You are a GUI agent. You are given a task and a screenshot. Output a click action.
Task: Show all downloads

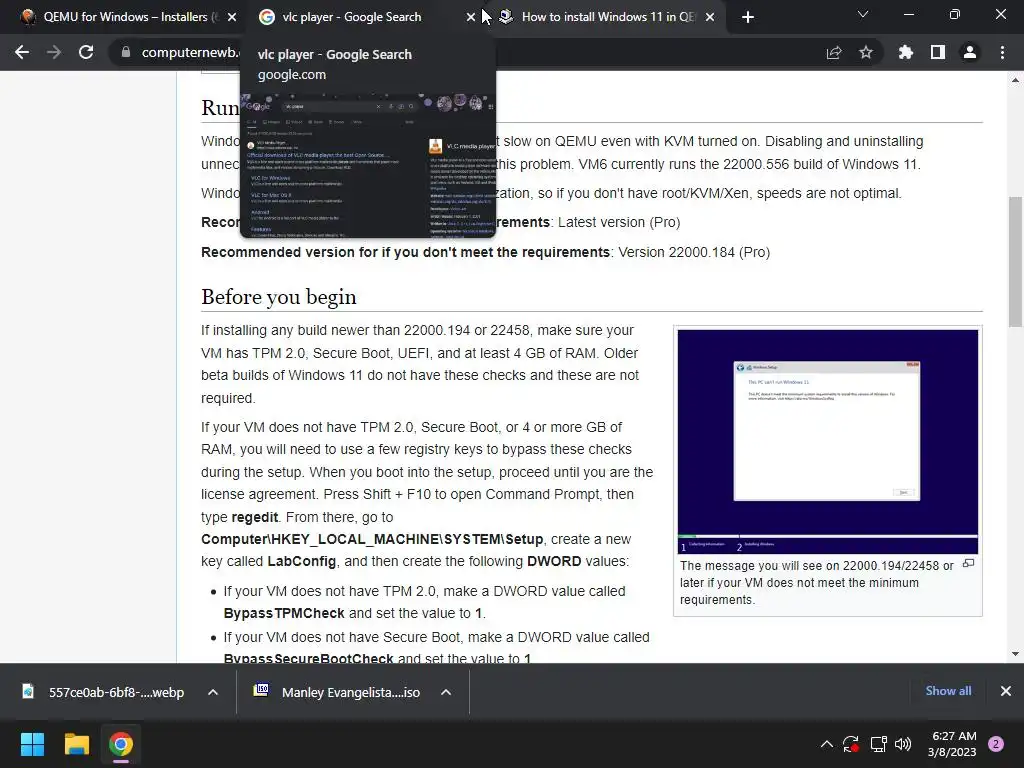948,691
